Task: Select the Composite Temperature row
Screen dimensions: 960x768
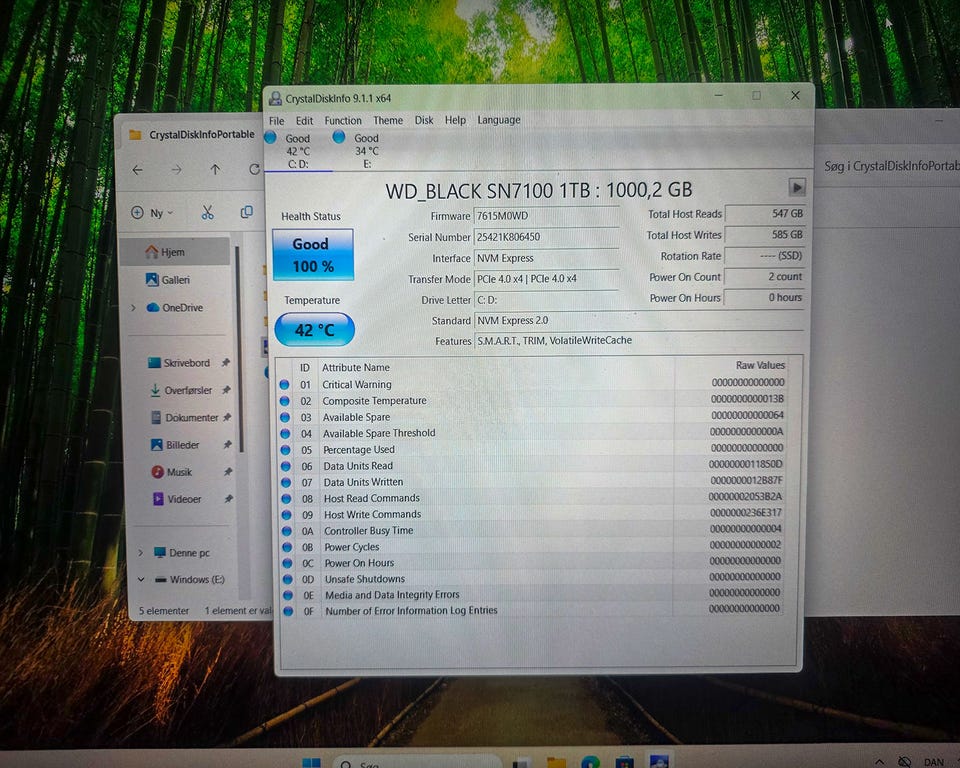Action: (x=531, y=400)
